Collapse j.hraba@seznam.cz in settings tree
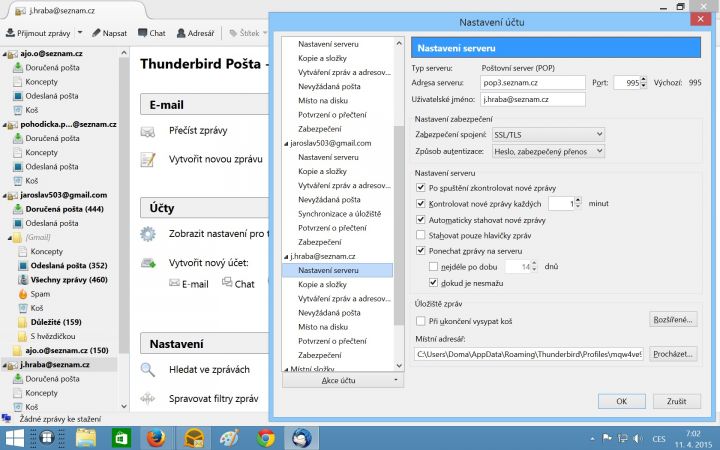The image size is (720, 450). click(286, 257)
